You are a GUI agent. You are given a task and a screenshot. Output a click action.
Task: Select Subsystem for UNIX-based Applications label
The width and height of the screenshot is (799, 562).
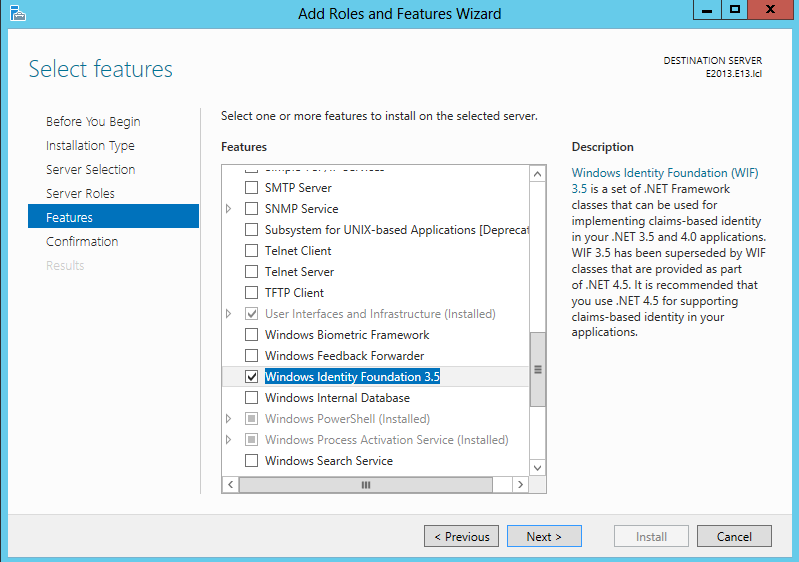[397, 229]
